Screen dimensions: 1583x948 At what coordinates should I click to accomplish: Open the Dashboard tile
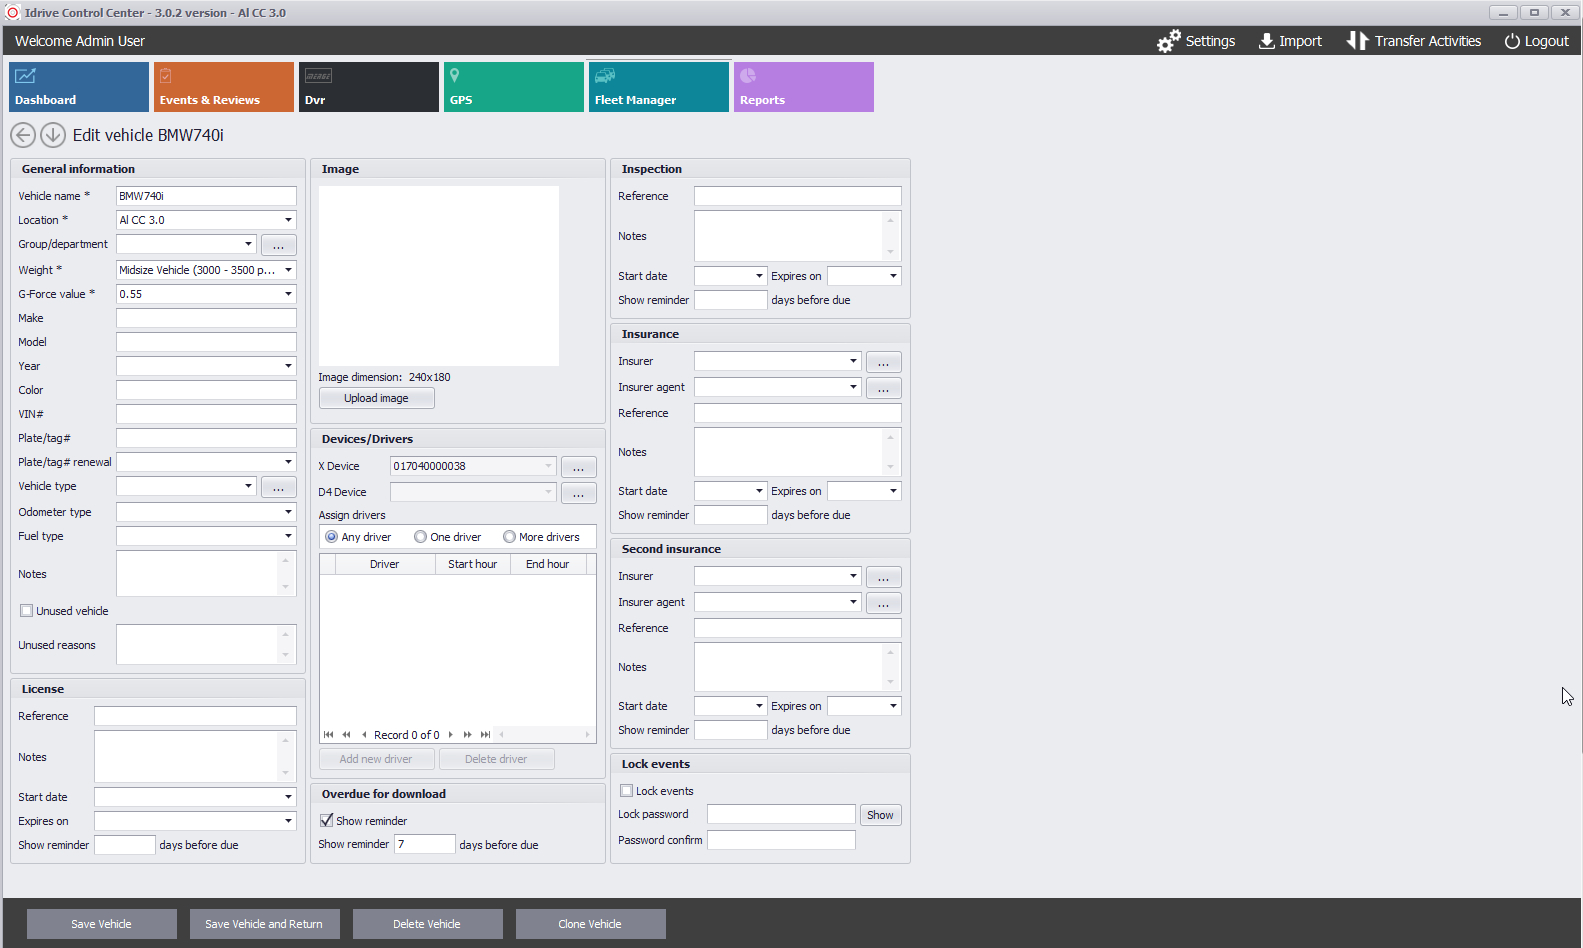tap(79, 87)
